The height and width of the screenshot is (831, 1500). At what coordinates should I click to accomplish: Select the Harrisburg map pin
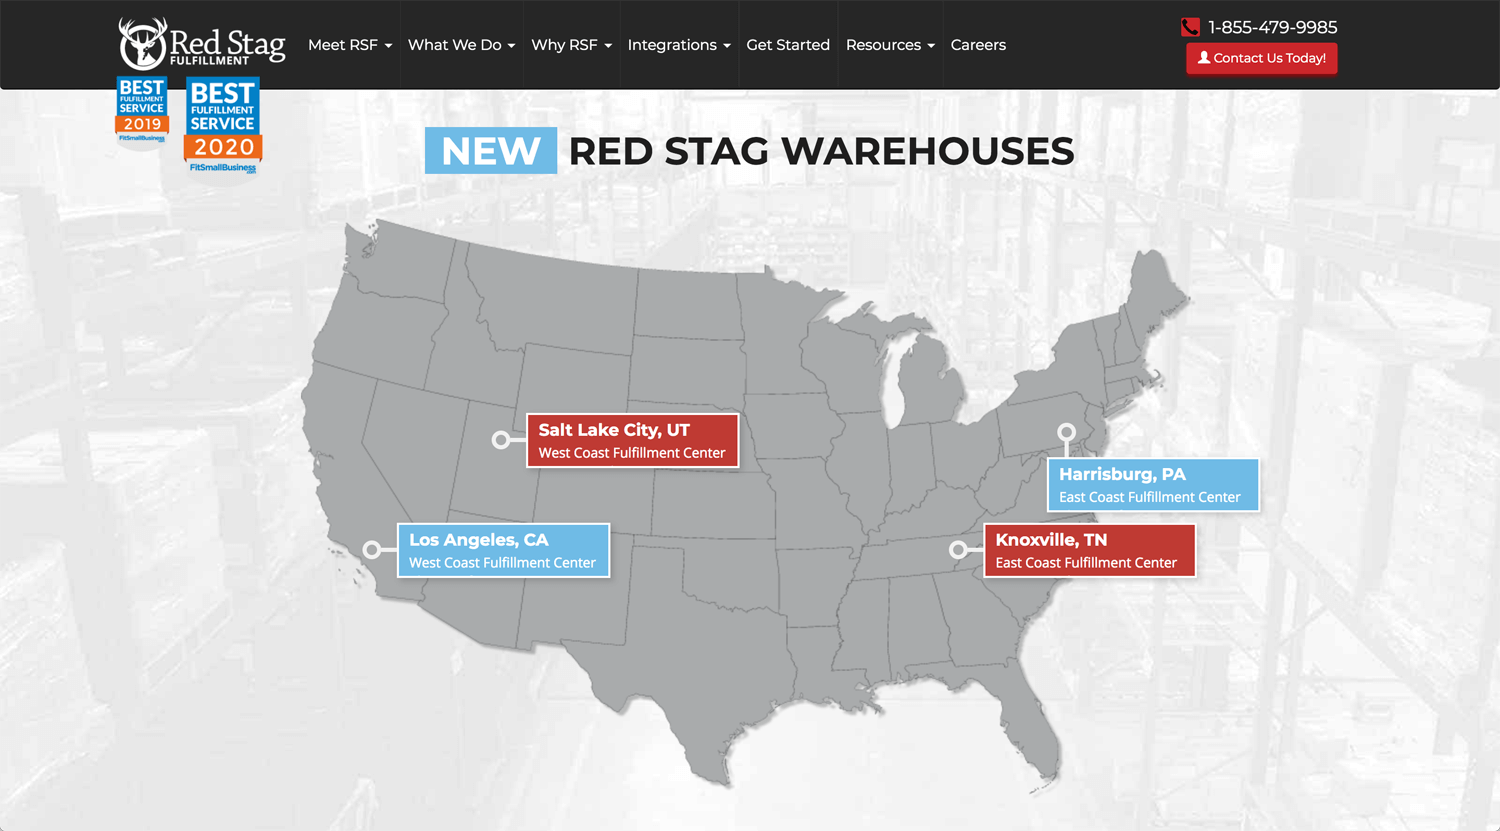(x=1067, y=433)
